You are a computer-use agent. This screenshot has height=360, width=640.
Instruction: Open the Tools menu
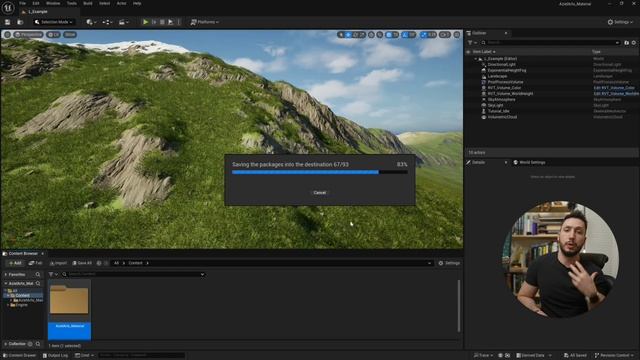pos(72,3)
